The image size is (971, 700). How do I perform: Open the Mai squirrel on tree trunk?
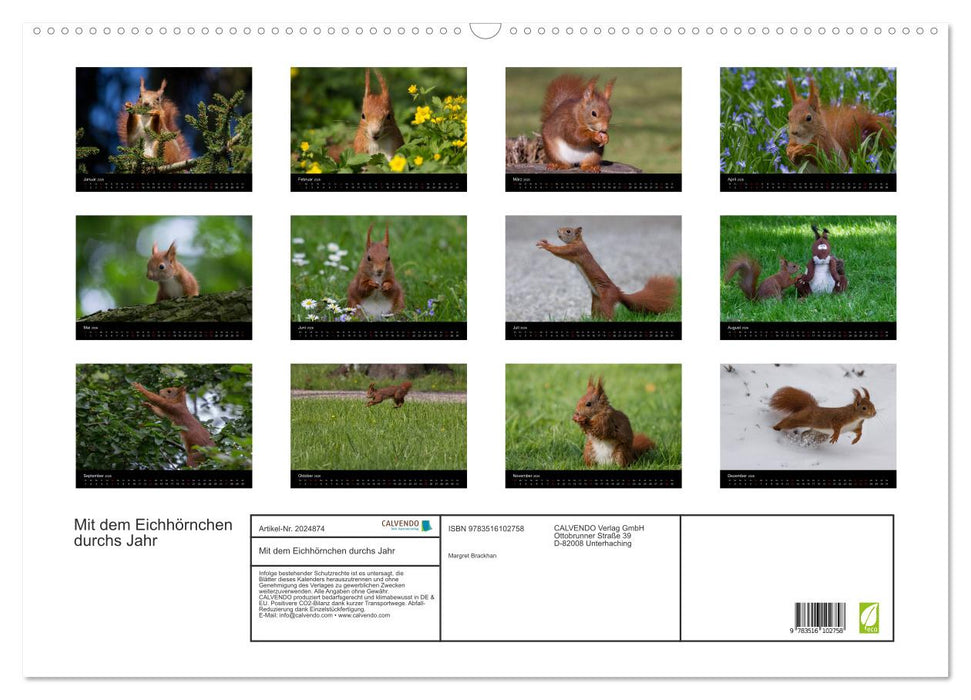coord(164,270)
